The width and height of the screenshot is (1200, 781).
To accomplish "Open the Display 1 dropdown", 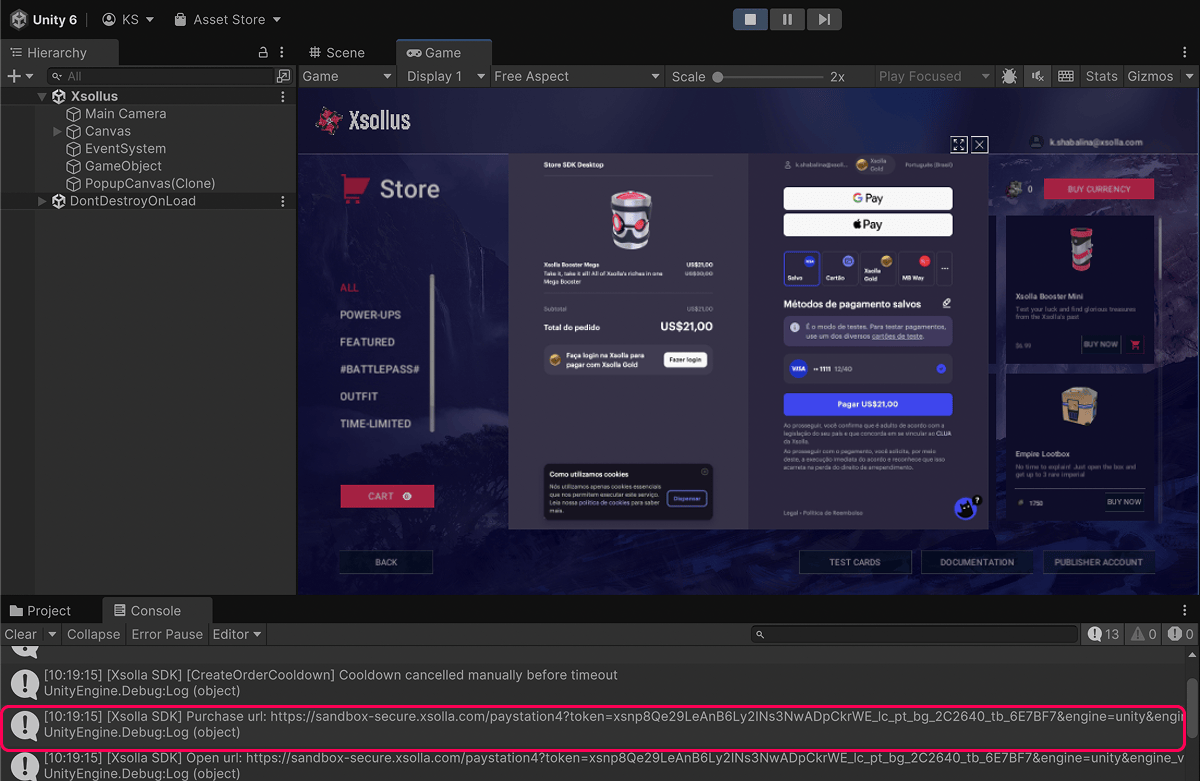I will [x=445, y=76].
